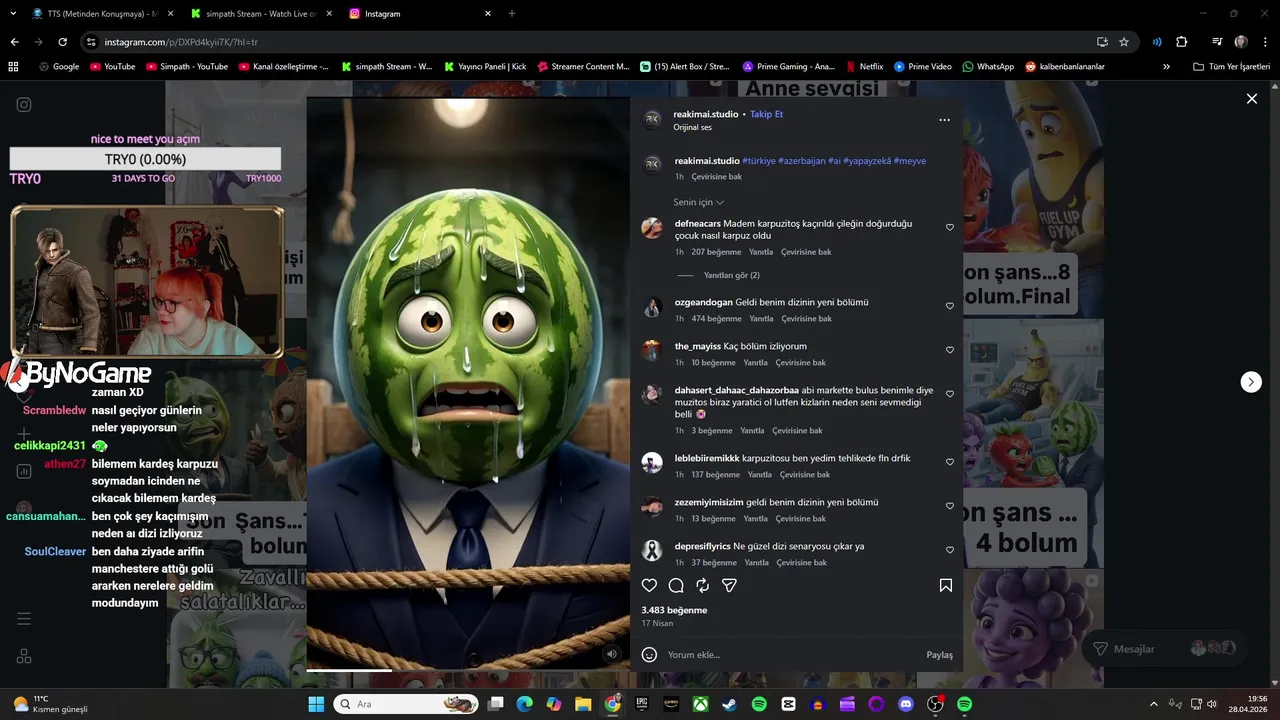Open the YouTube bookmark

[112, 66]
